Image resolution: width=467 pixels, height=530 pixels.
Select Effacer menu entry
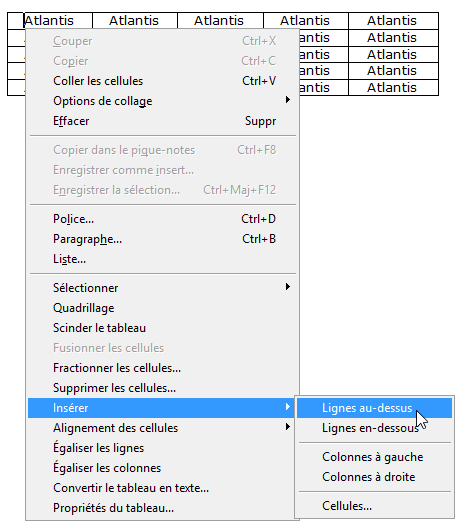point(163,121)
